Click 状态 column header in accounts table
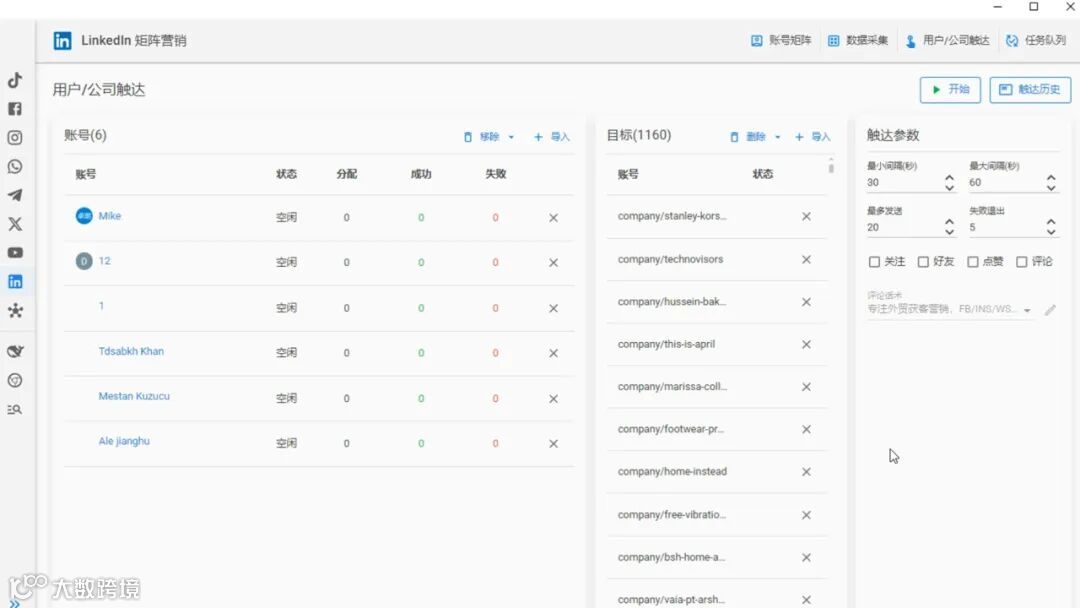Screen dimensions: 1080x608 (286, 174)
